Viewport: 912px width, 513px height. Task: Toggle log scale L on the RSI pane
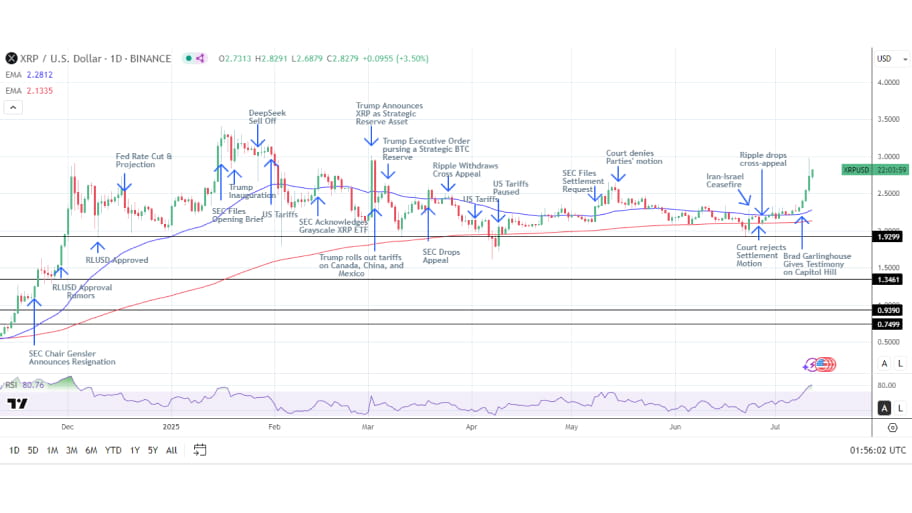point(900,408)
